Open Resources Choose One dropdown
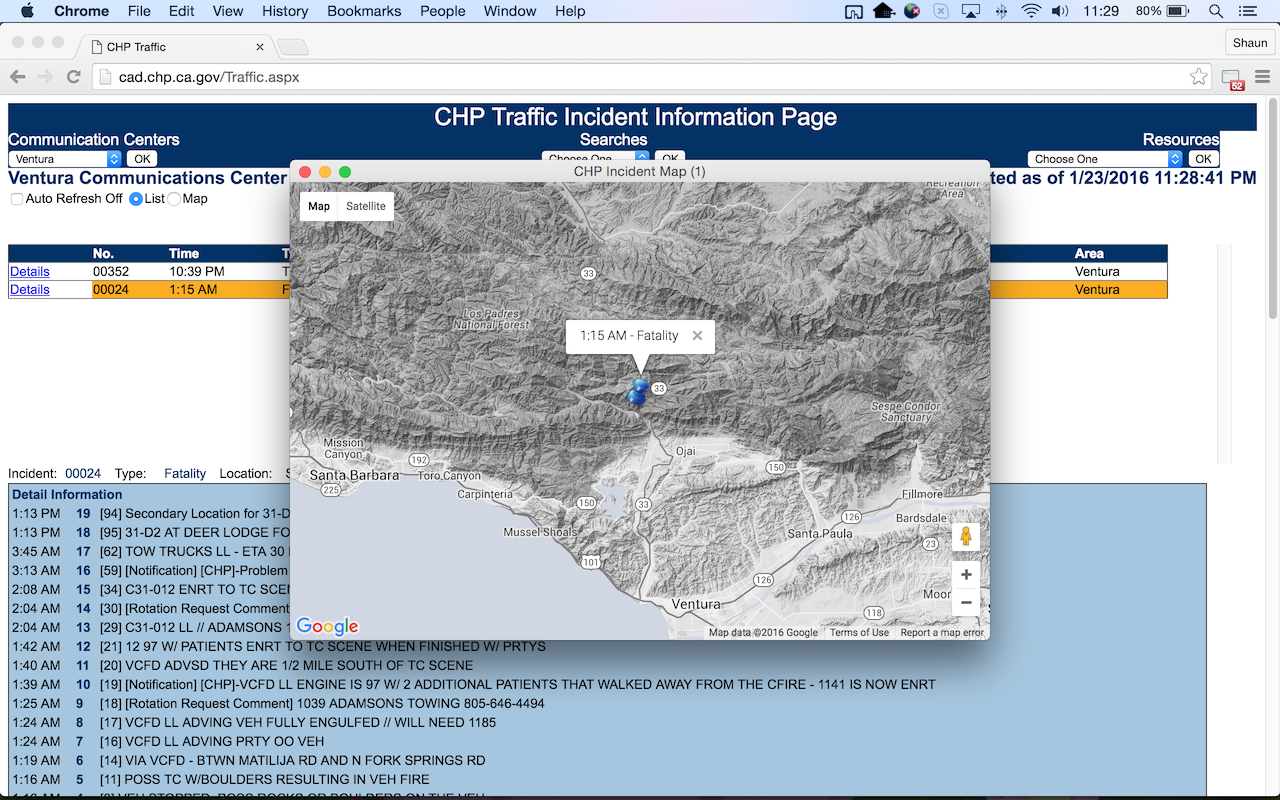This screenshot has width=1280, height=800. click(1105, 159)
